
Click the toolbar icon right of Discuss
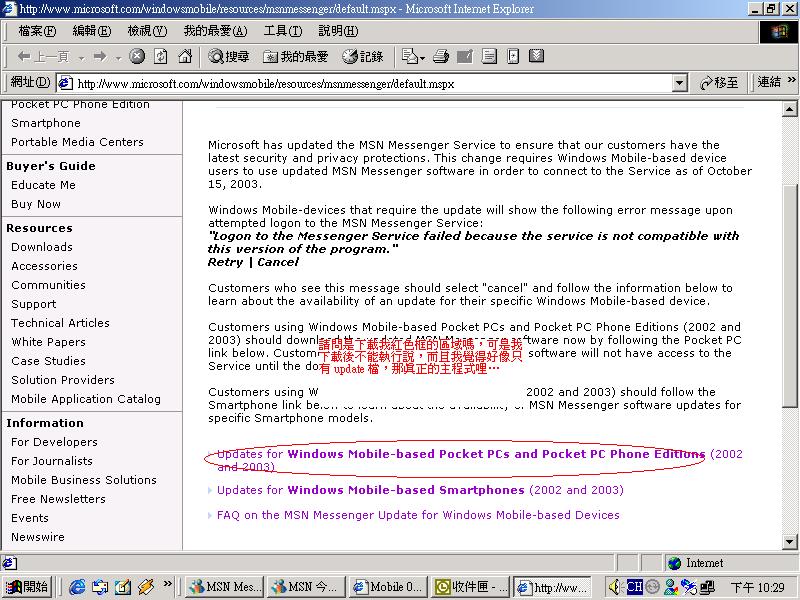point(513,56)
